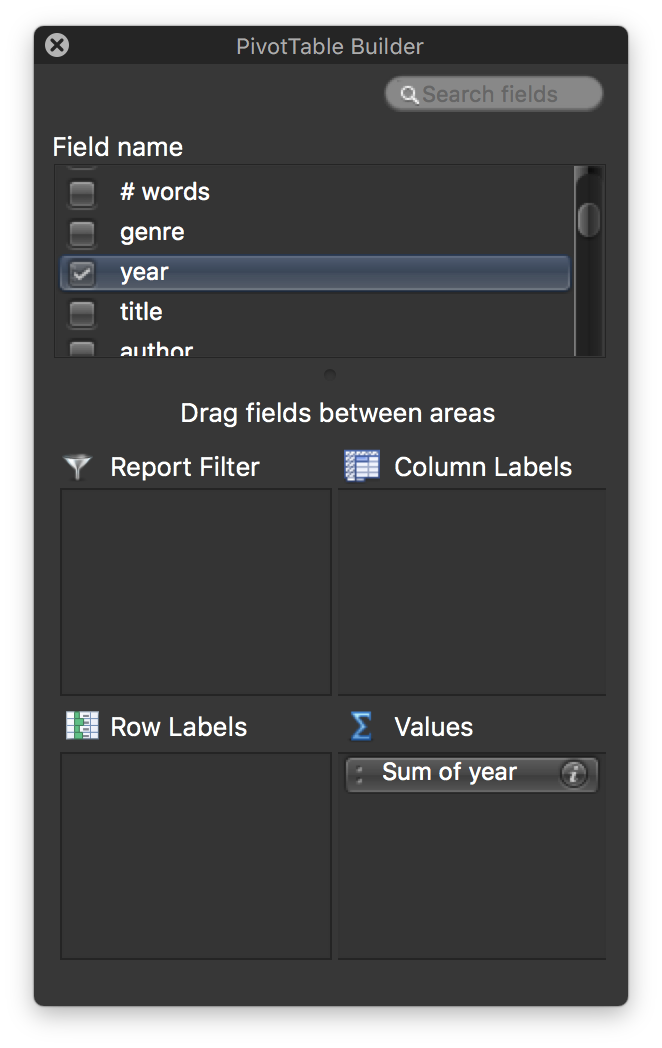This screenshot has height=1048, width=662.
Task: Click inside the empty Row Labels area
Action: pyautogui.click(x=196, y=856)
